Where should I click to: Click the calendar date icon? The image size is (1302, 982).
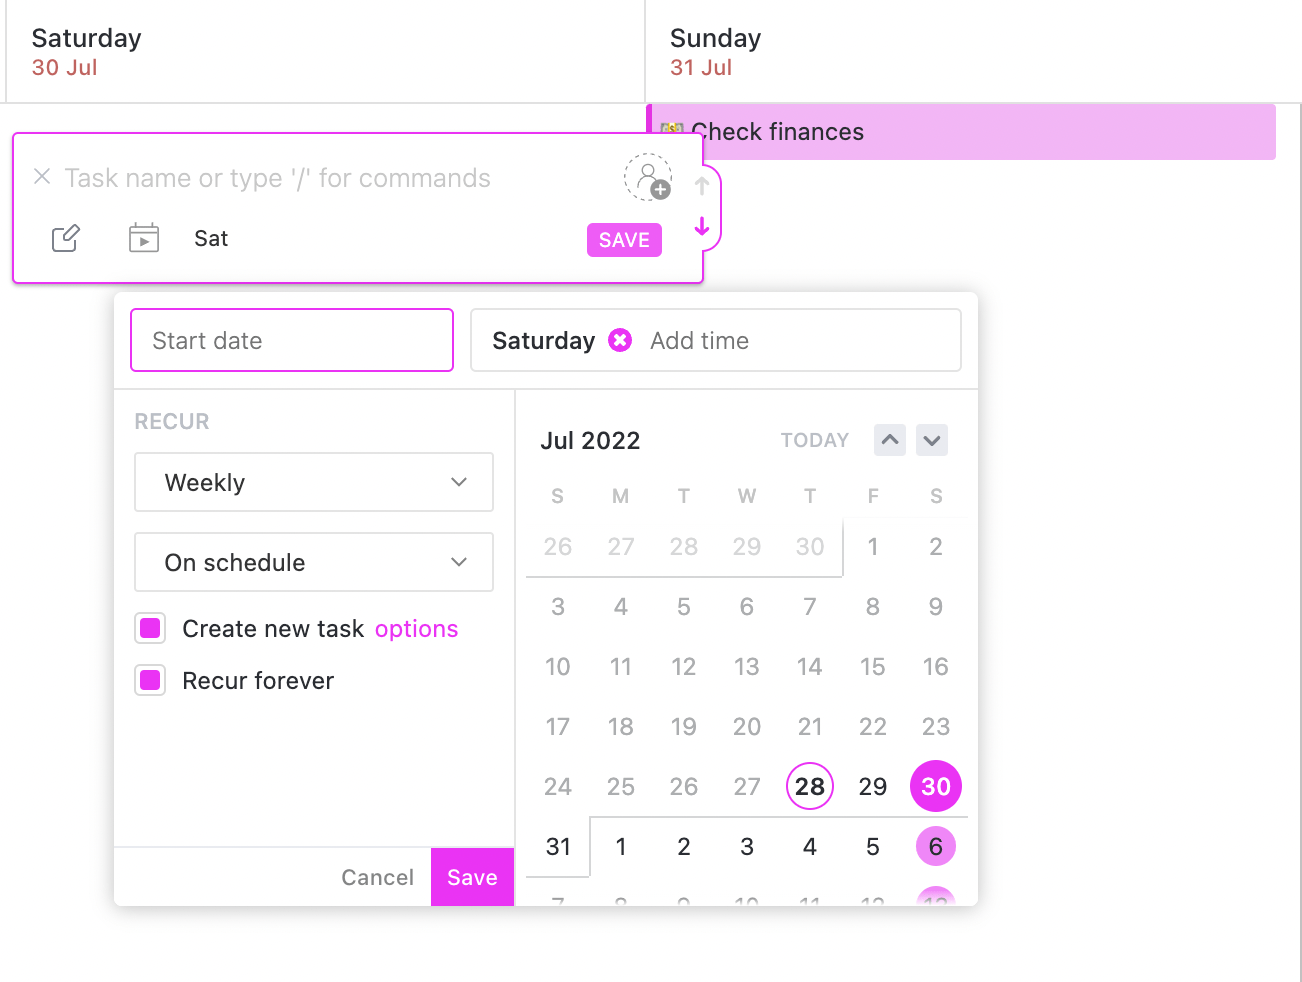(x=144, y=238)
